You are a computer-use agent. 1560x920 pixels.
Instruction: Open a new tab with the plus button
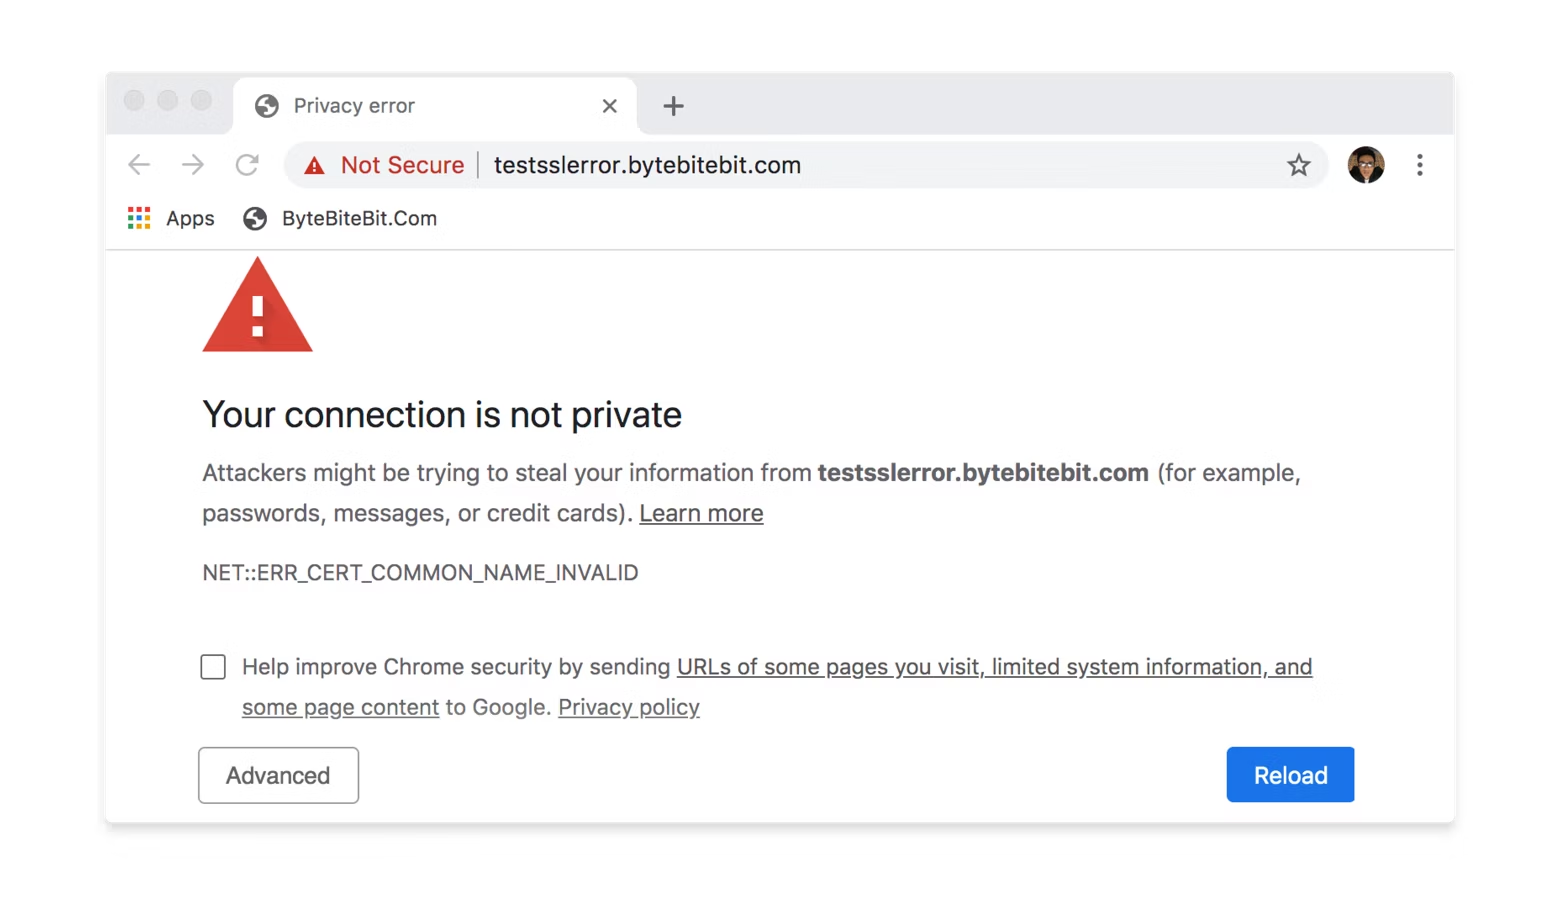[673, 105]
